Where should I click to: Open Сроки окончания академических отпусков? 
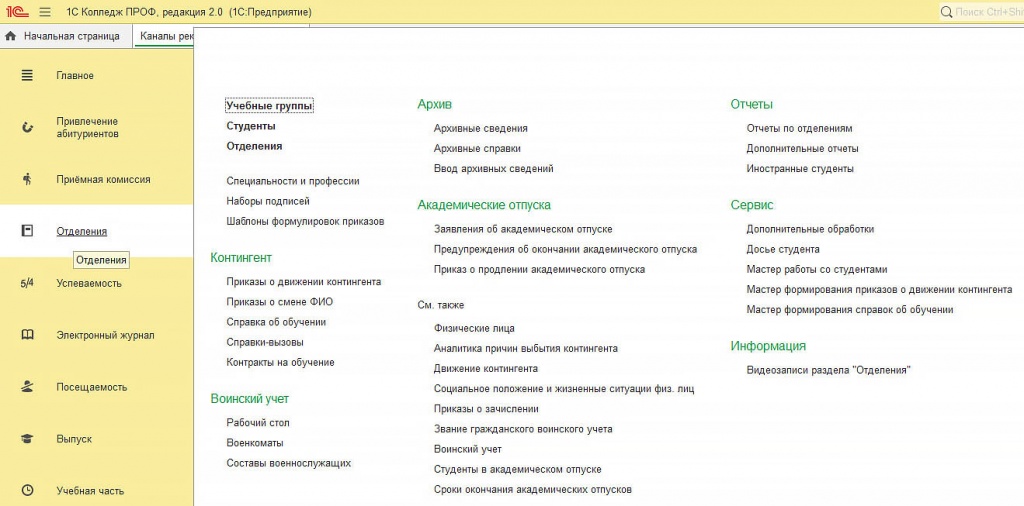point(532,490)
